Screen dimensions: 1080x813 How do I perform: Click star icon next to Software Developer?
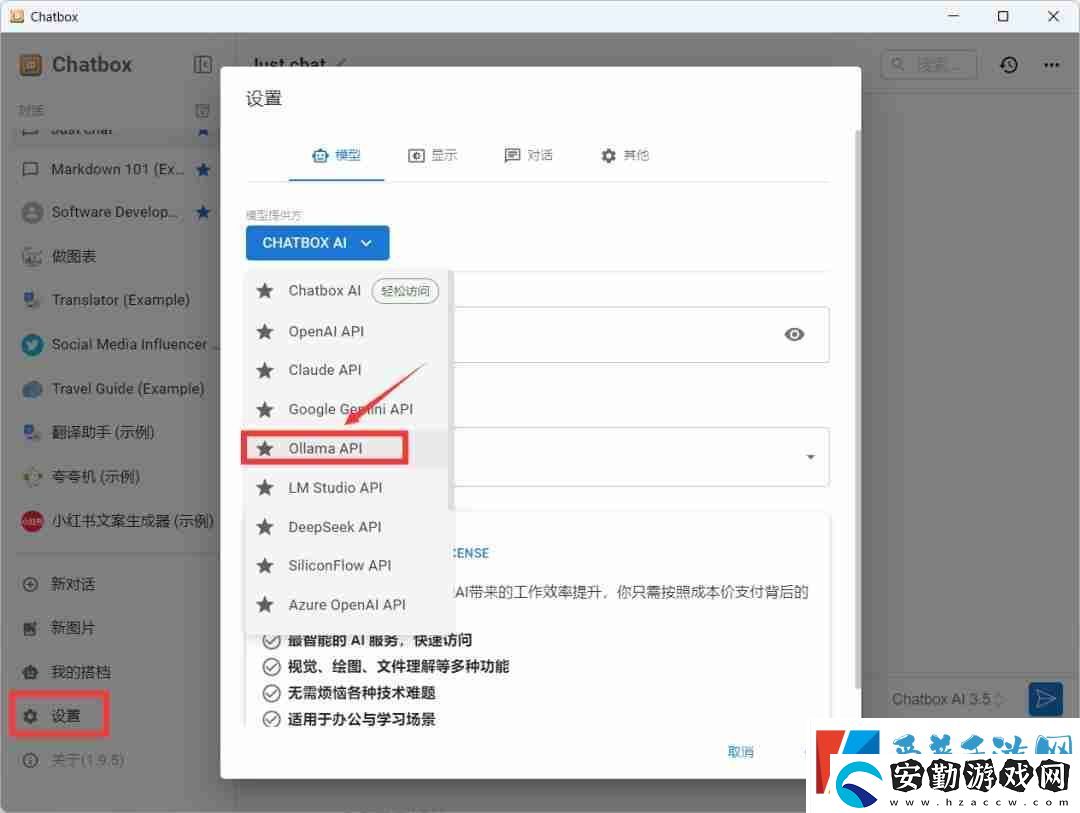(202, 212)
